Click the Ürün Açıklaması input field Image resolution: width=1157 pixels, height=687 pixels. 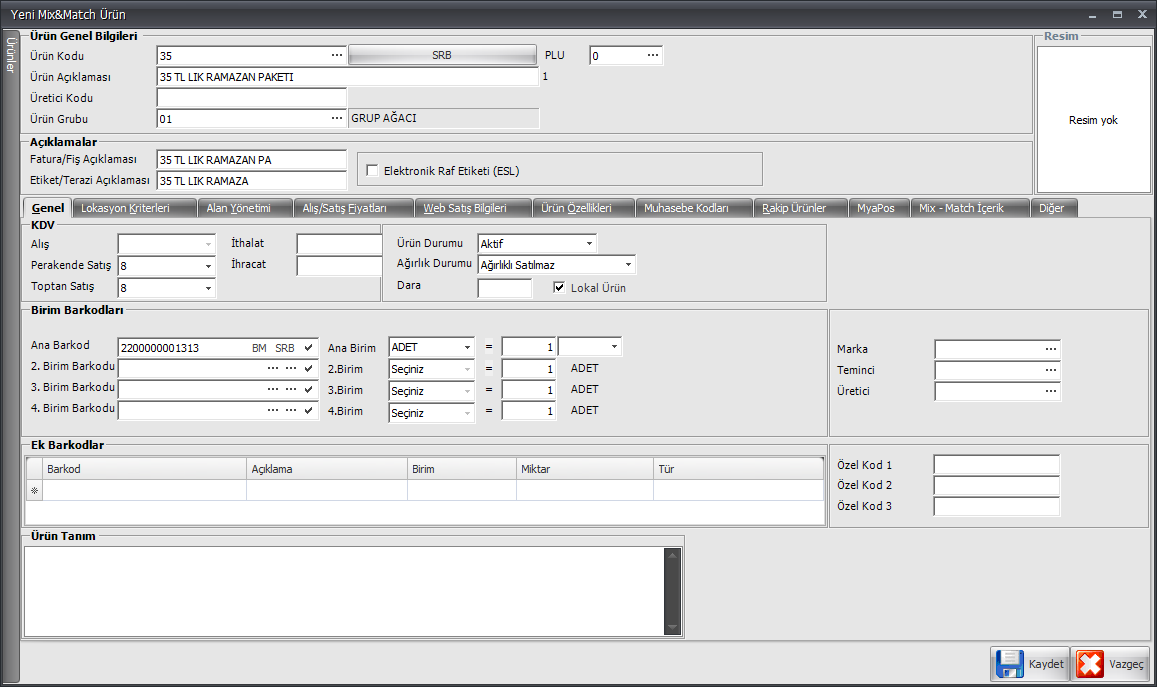pos(348,77)
